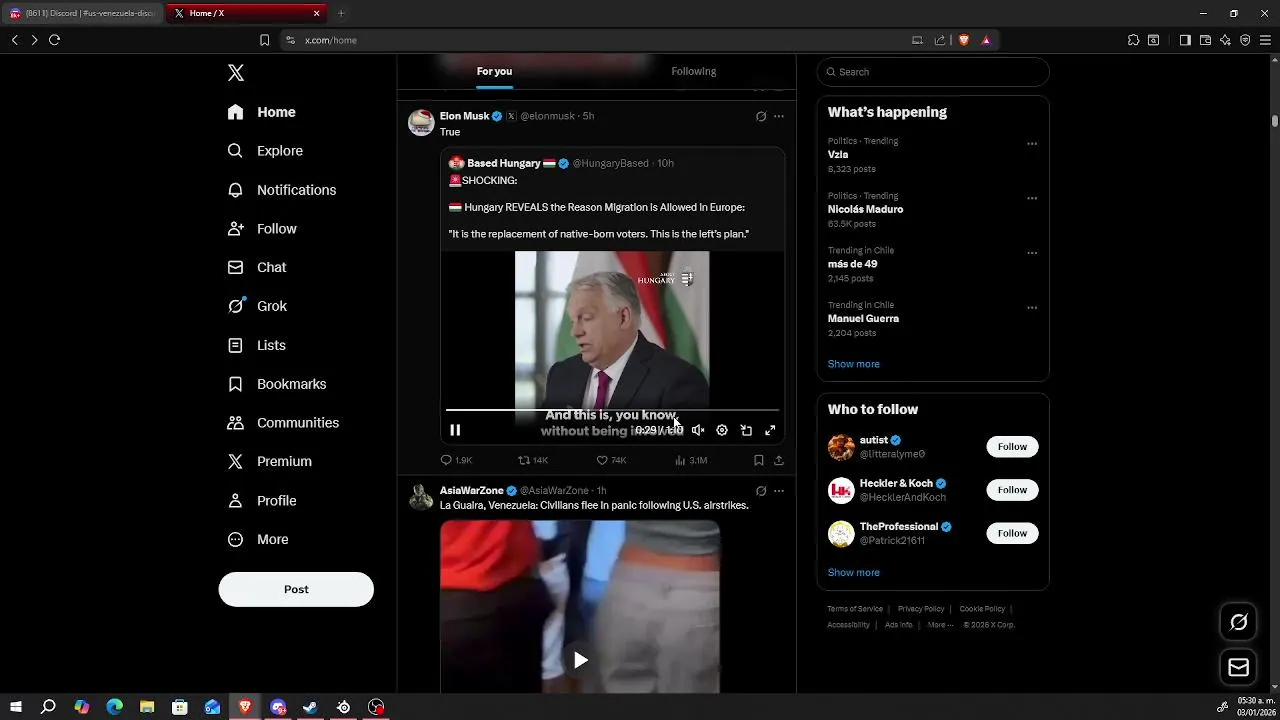Repost Elon Musk's post (14K)
This screenshot has width=1280, height=720.
click(533, 460)
